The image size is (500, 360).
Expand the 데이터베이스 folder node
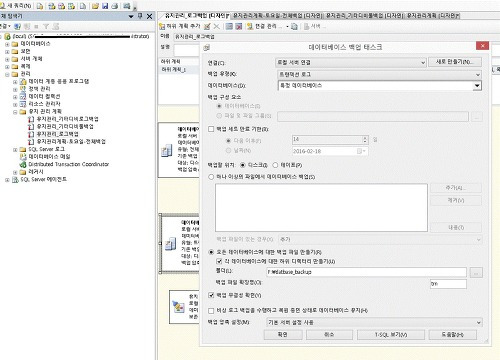[7, 44]
